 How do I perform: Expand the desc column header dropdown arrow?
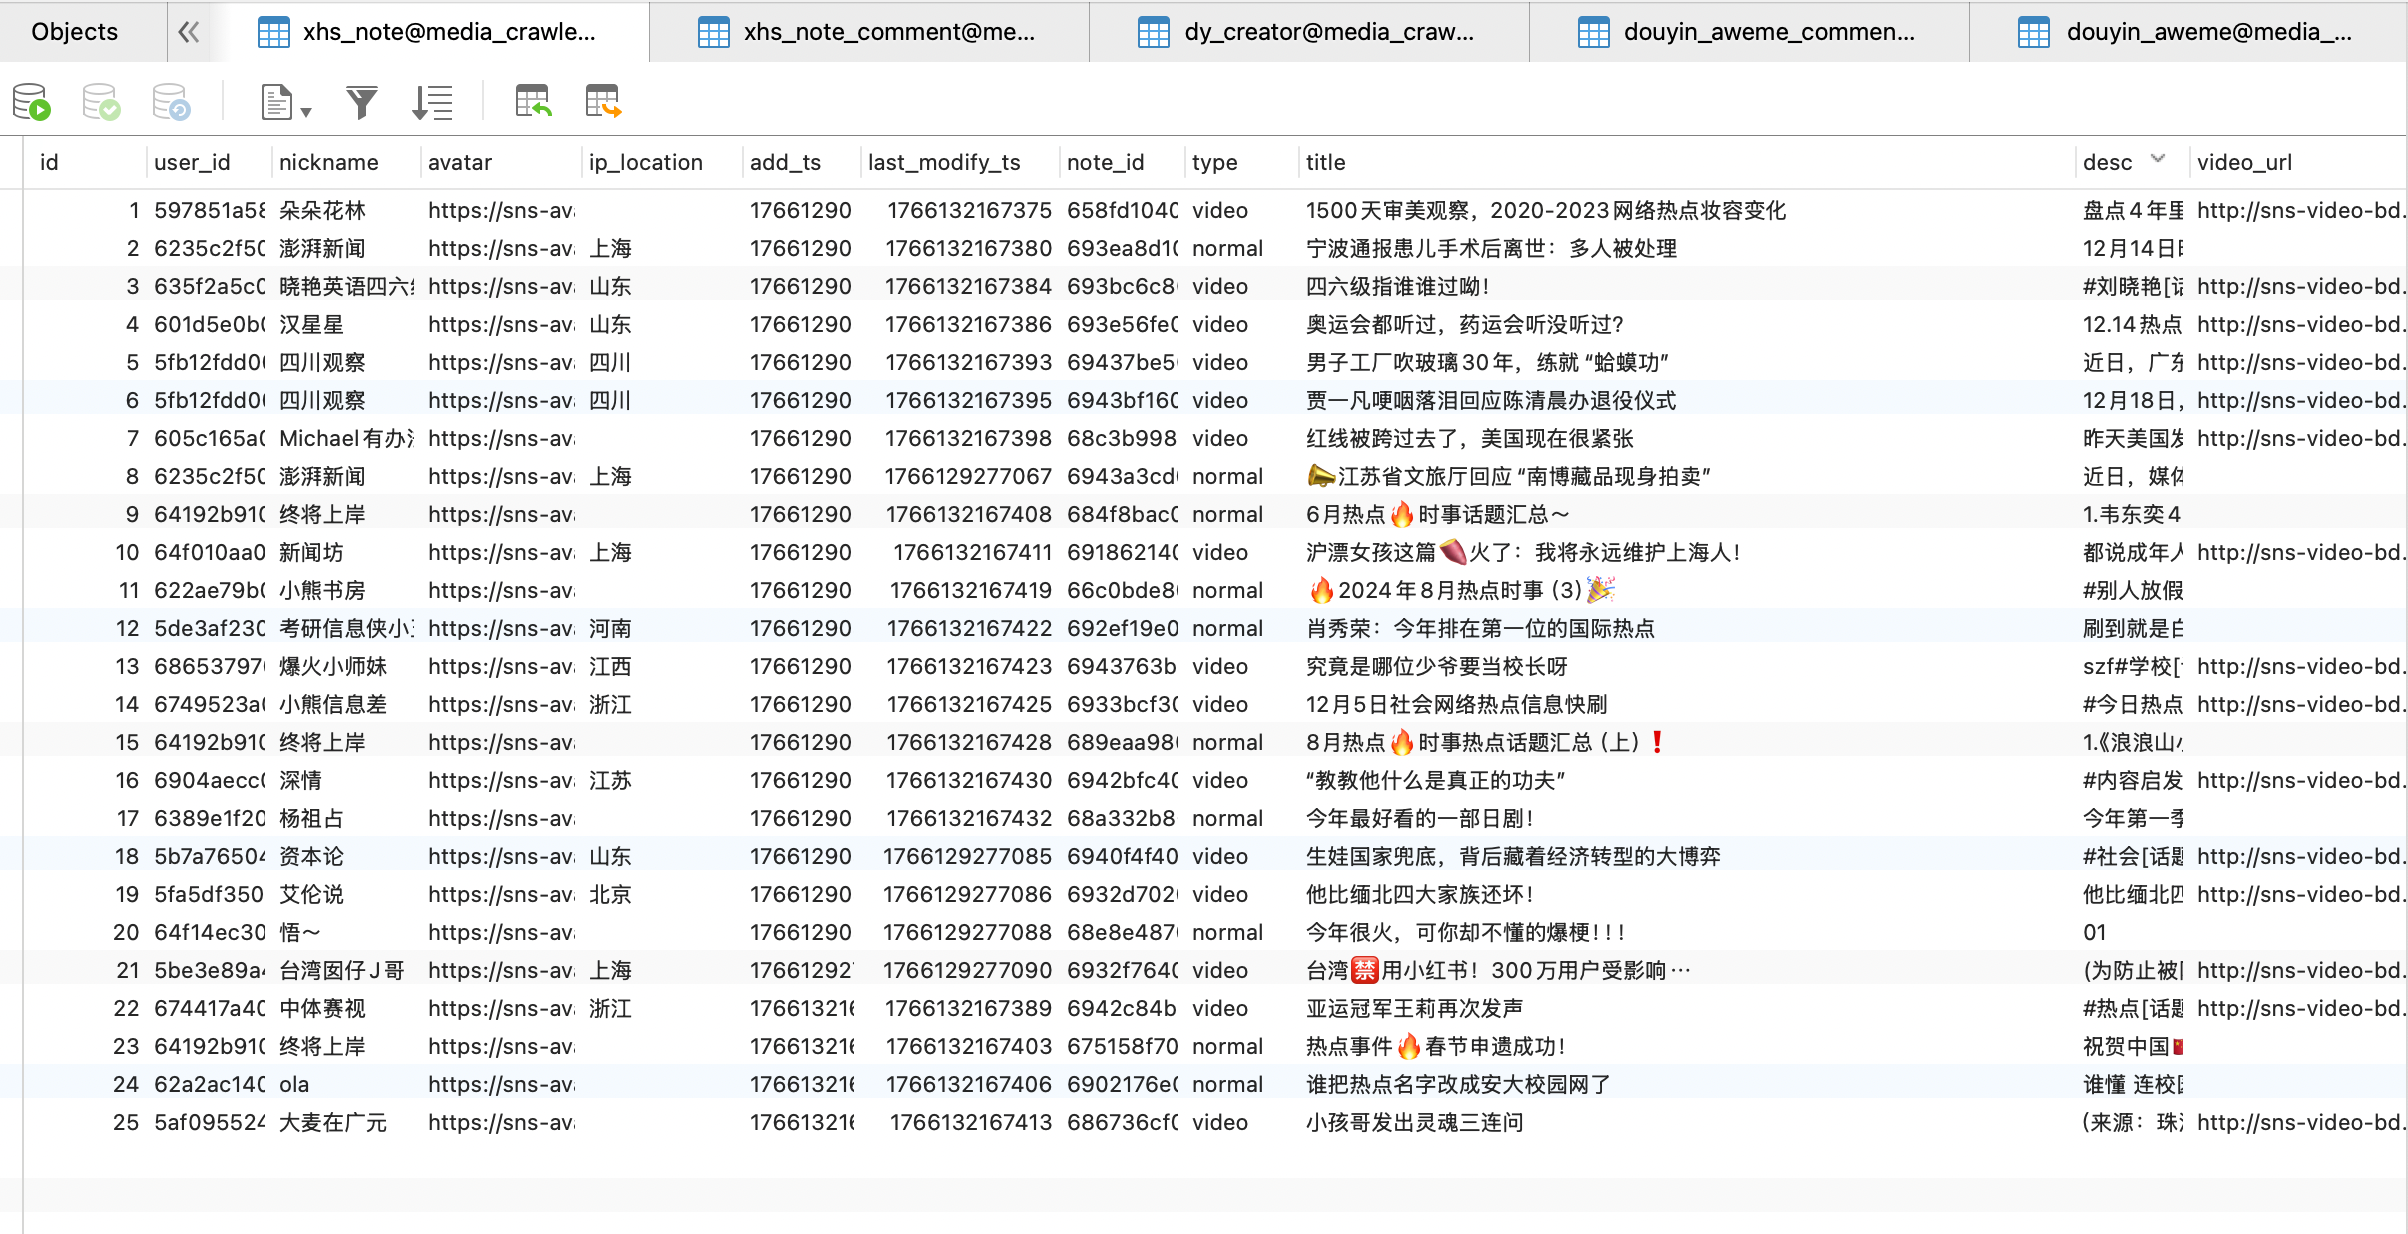(x=2157, y=159)
